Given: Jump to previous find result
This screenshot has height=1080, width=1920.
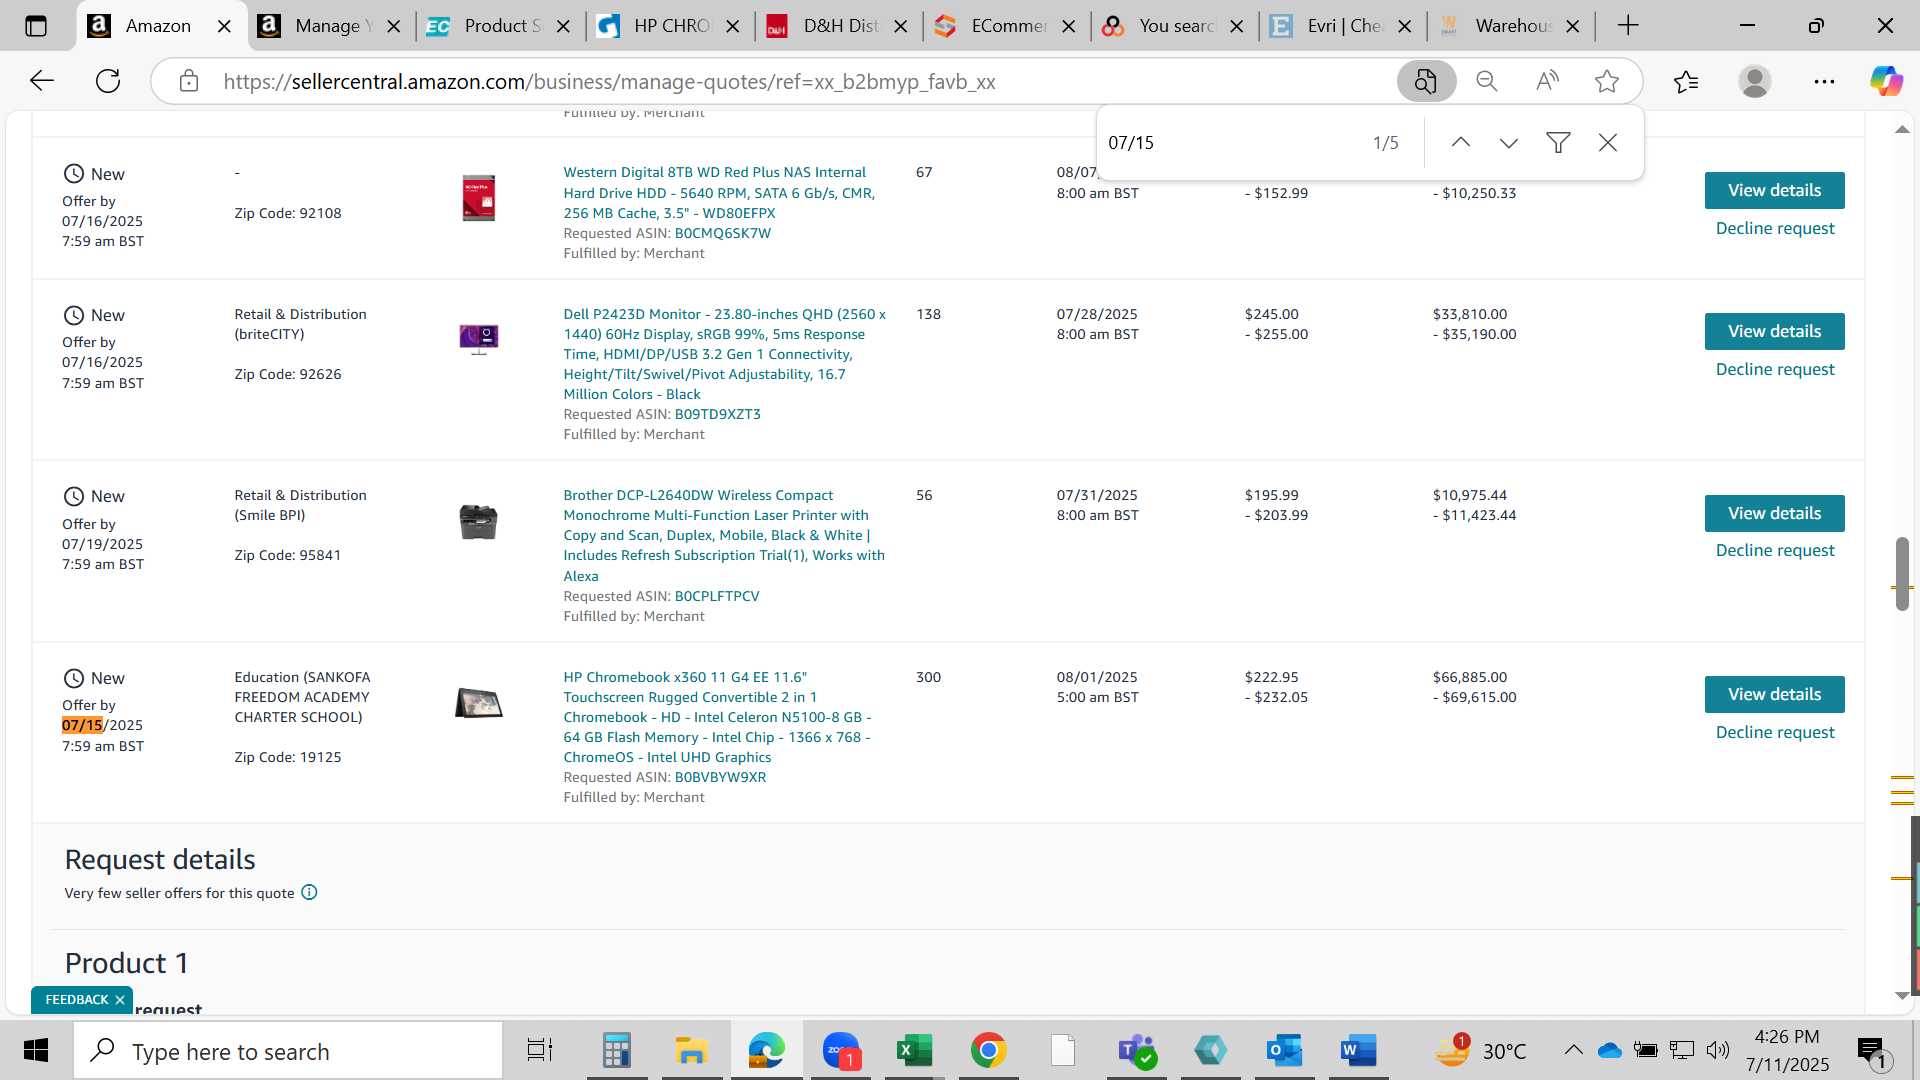Looking at the screenshot, I should [x=1461, y=143].
